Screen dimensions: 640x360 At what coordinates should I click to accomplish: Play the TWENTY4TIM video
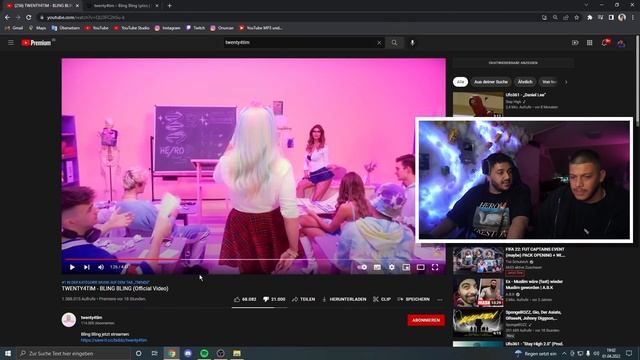coord(72,267)
